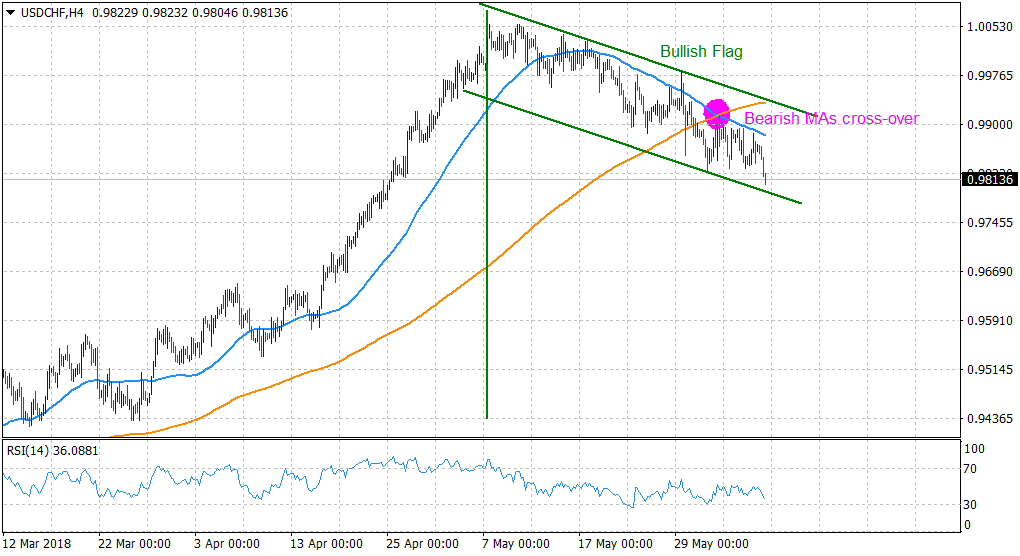Image resolution: width=1020 pixels, height=556 pixels.
Task: Click the current price tag 0.98136
Action: 988,179
